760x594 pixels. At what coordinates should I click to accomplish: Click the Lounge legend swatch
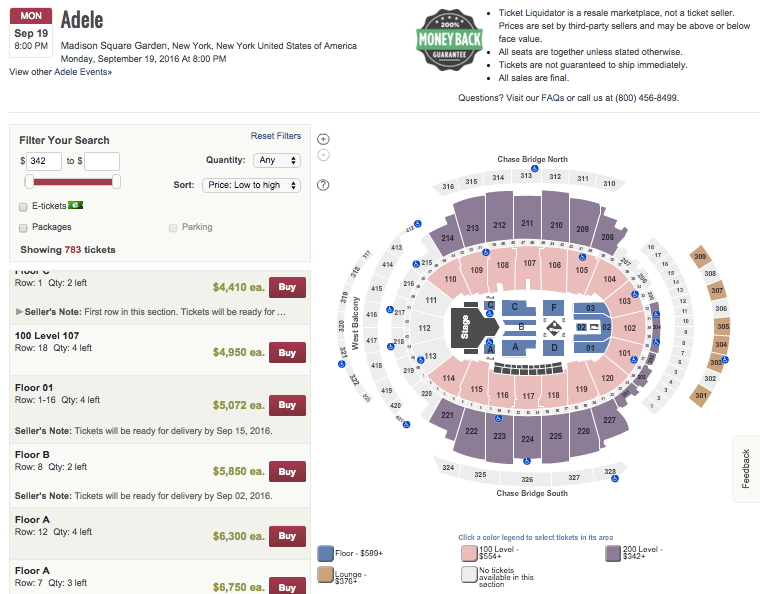coord(325,575)
